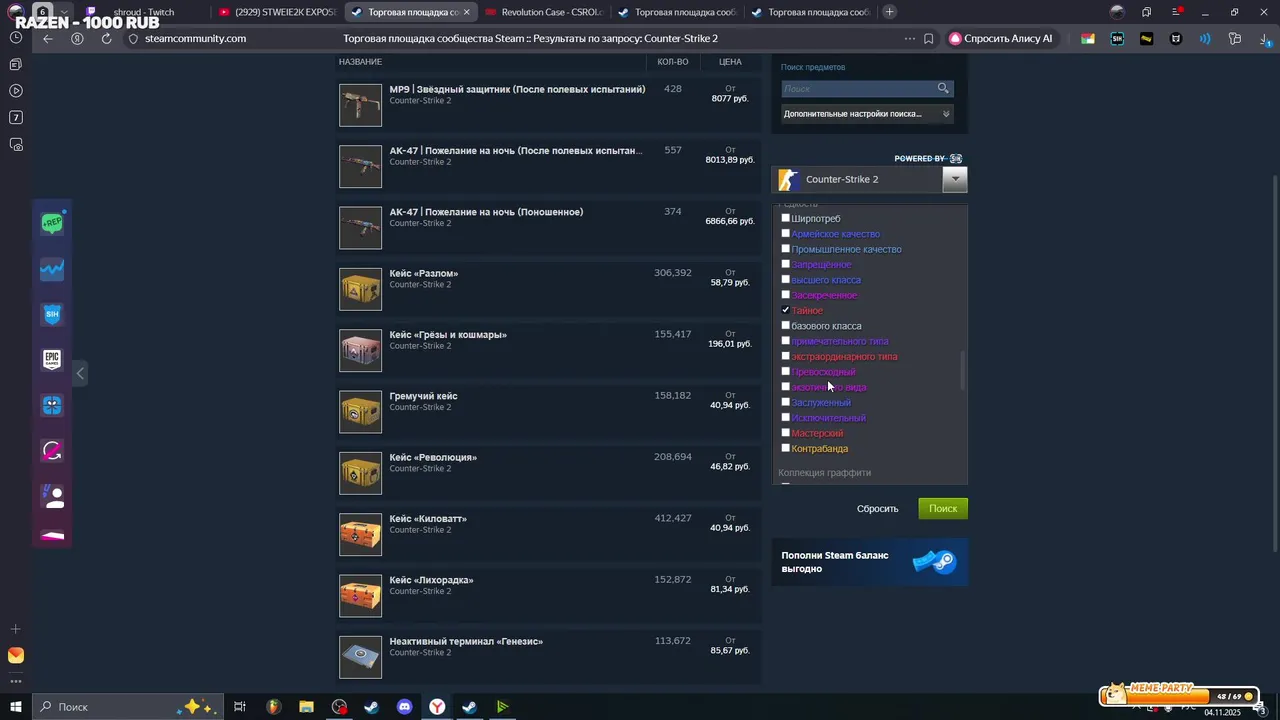Open Кейс «Разлом» case thumbnail
Viewport: 1280px width, 720px height.
point(360,289)
